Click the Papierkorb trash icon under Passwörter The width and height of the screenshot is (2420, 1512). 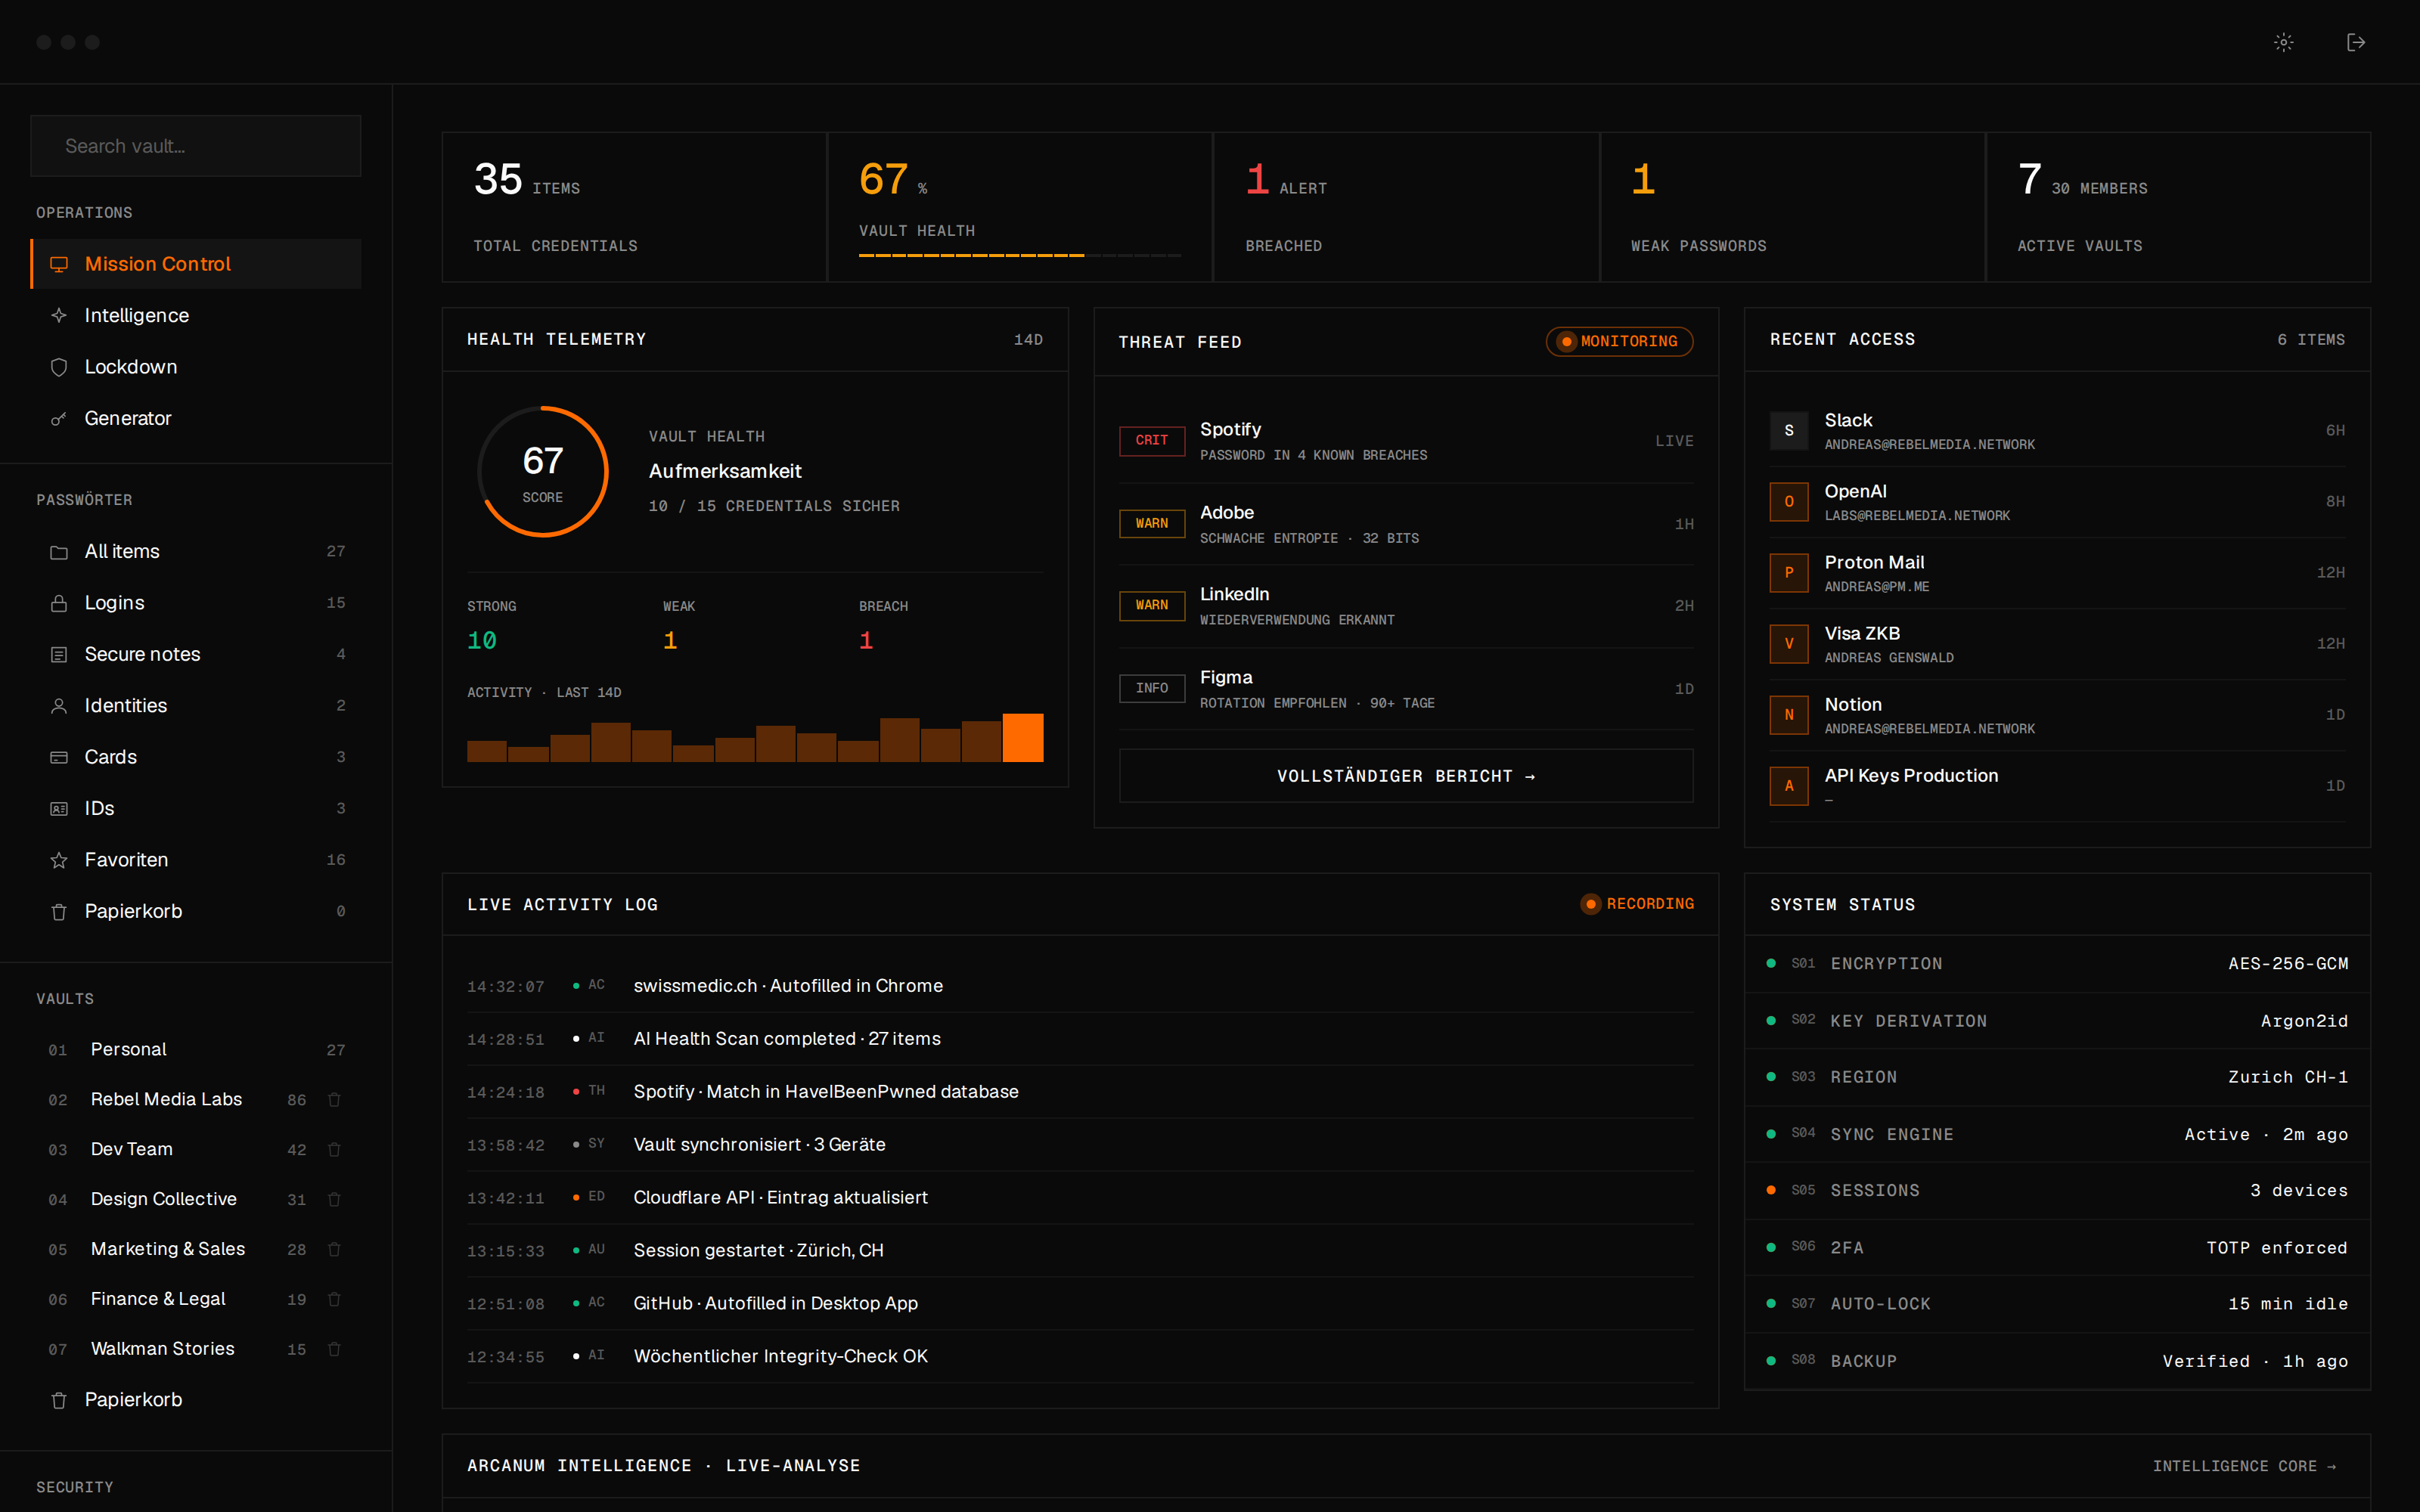59,911
